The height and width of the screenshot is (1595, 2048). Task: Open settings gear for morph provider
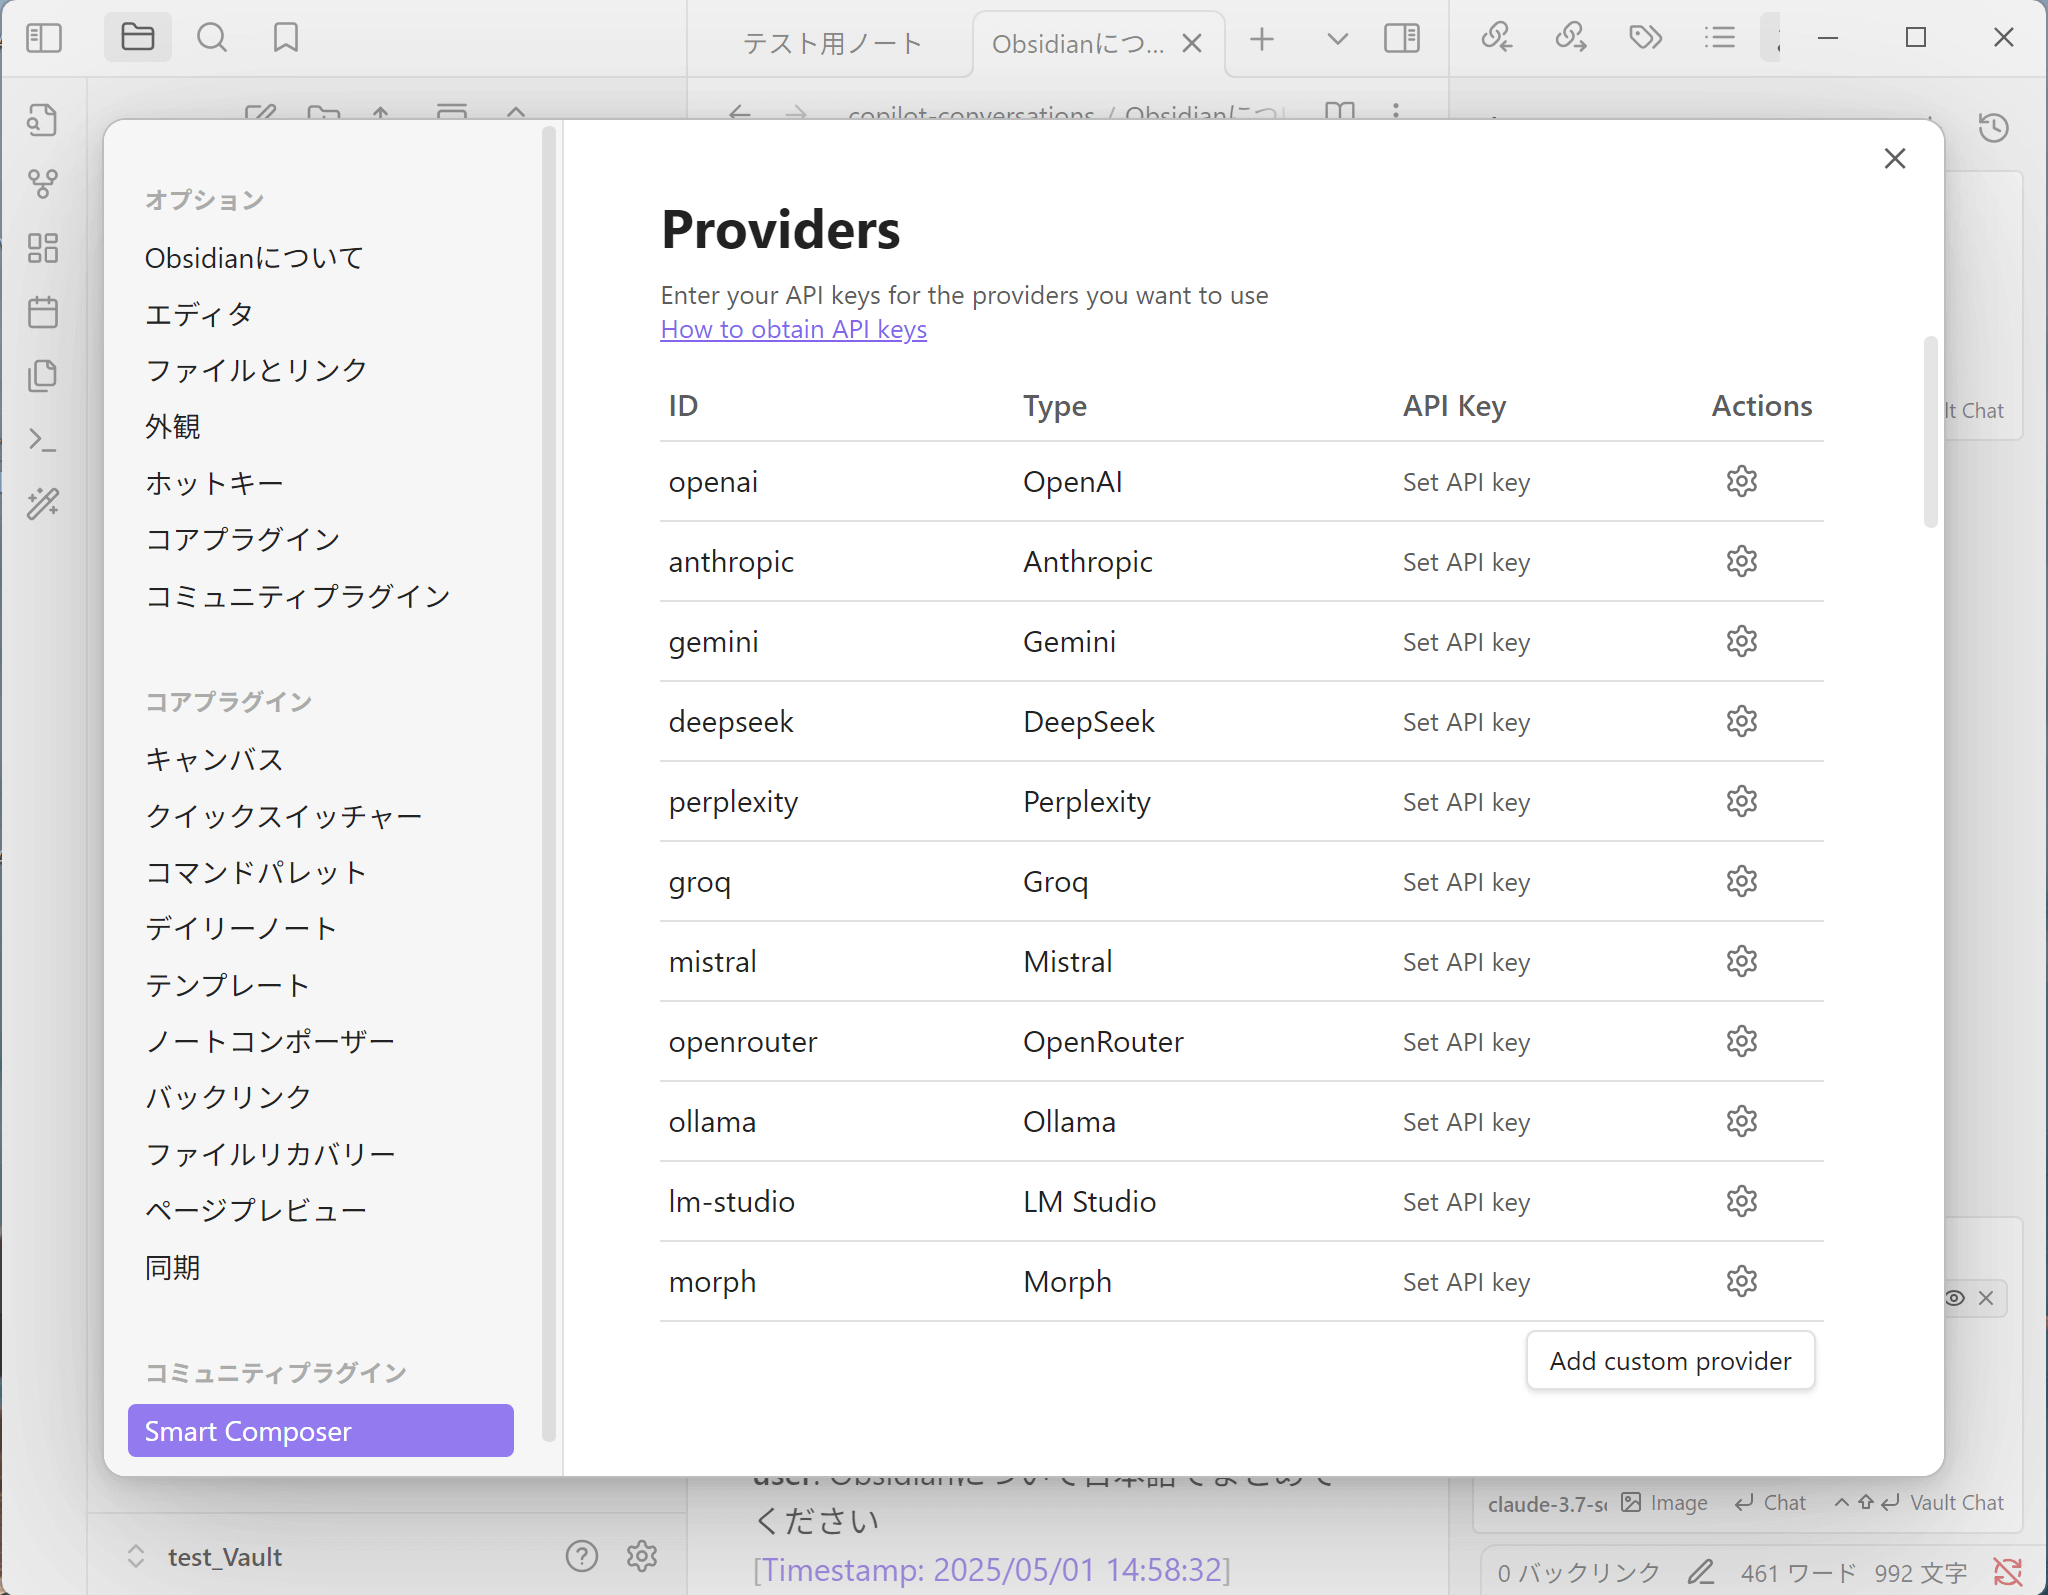point(1741,1281)
